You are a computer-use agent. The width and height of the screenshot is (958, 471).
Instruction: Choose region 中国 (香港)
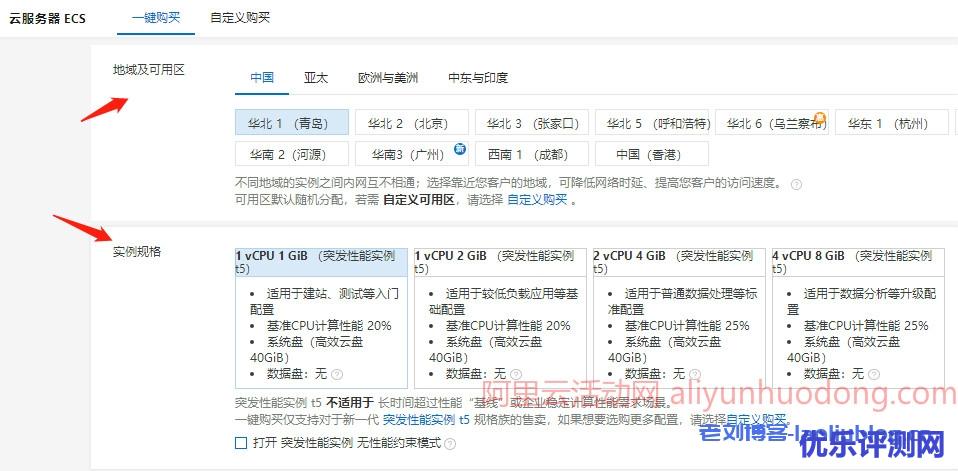652,154
